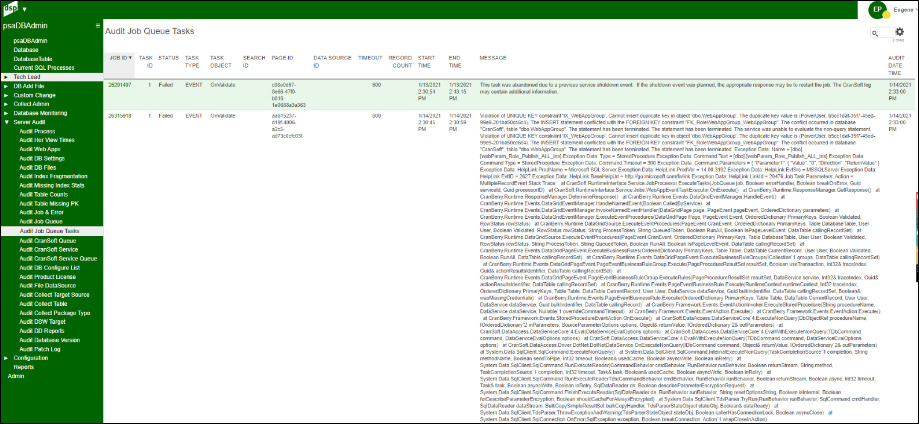Viewport: 919px width, 424px height.
Task: Expand the DB Add File arrow
Action: pyautogui.click(x=6, y=86)
